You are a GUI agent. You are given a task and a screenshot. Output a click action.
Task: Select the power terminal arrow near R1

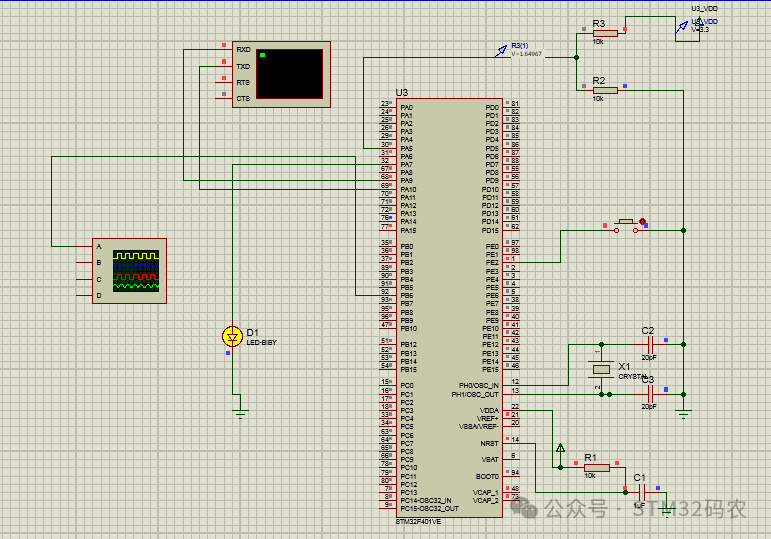[560, 448]
